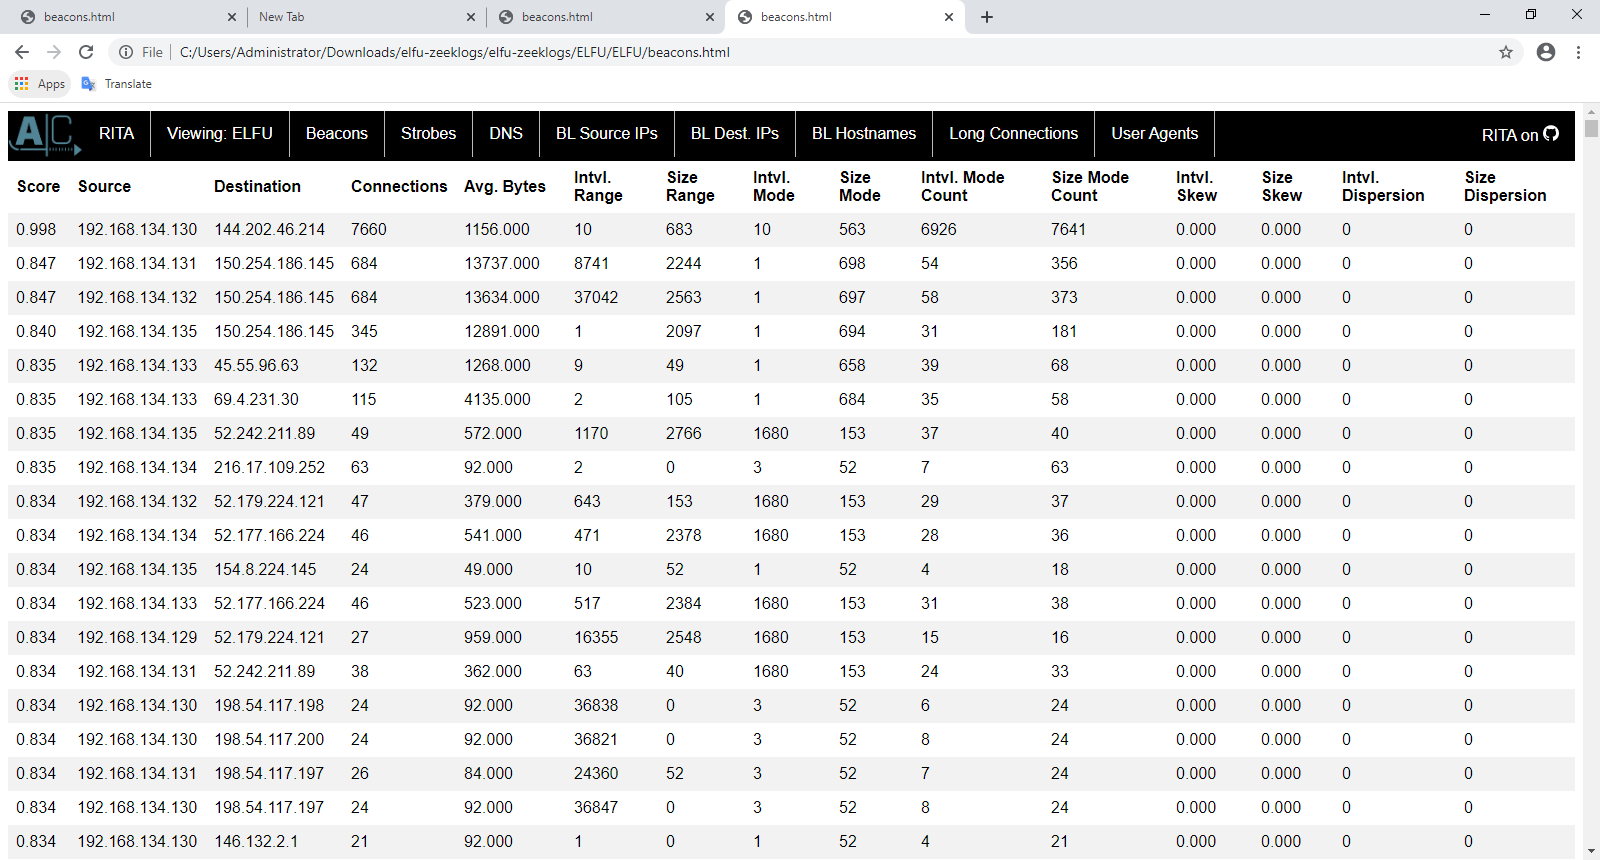Select interval range value 37042
Screen dimensions: 1600x860
click(596, 298)
